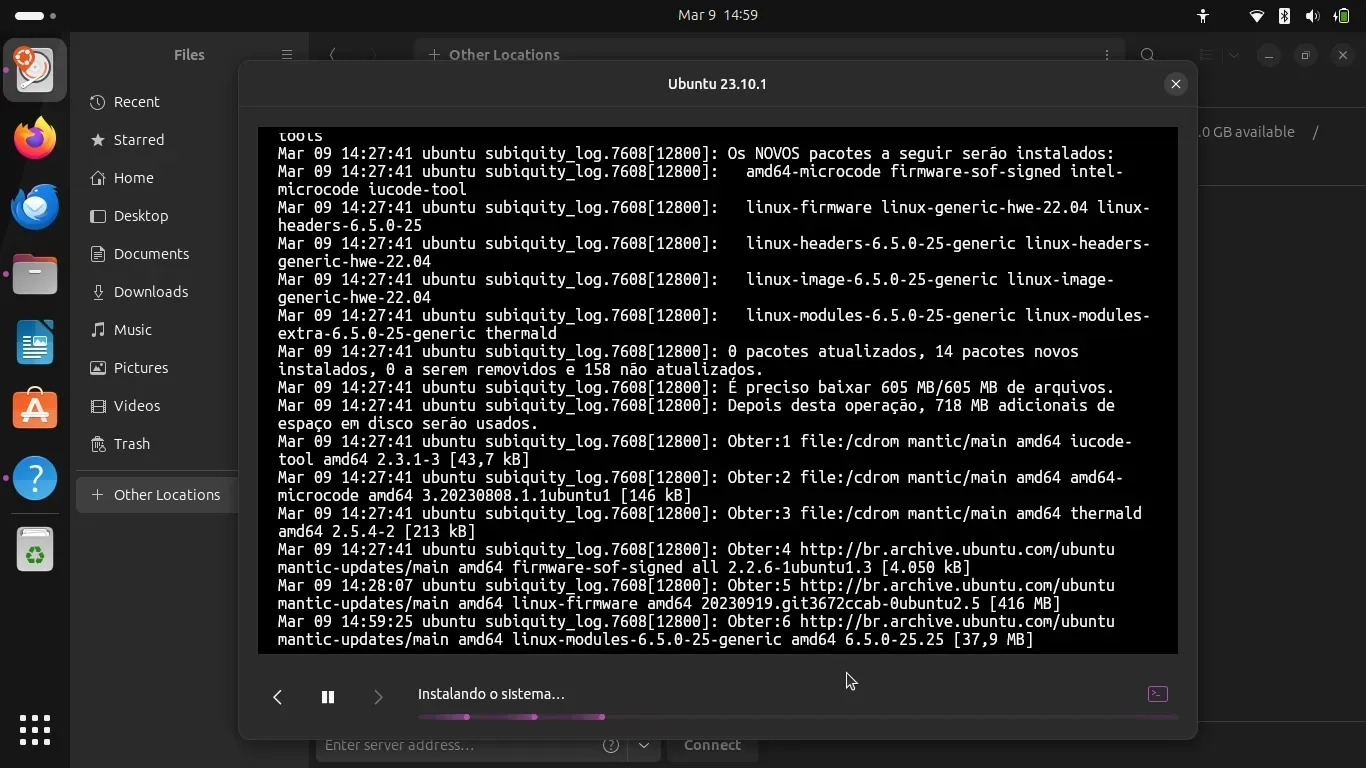Select Recent in the Files sidebar
This screenshot has height=768, width=1366.
point(136,102)
